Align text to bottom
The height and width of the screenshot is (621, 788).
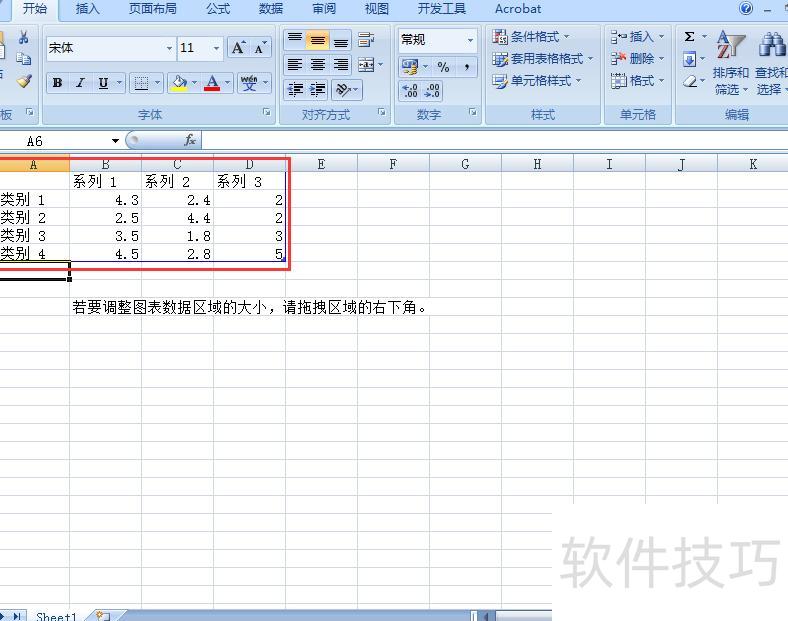click(341, 40)
